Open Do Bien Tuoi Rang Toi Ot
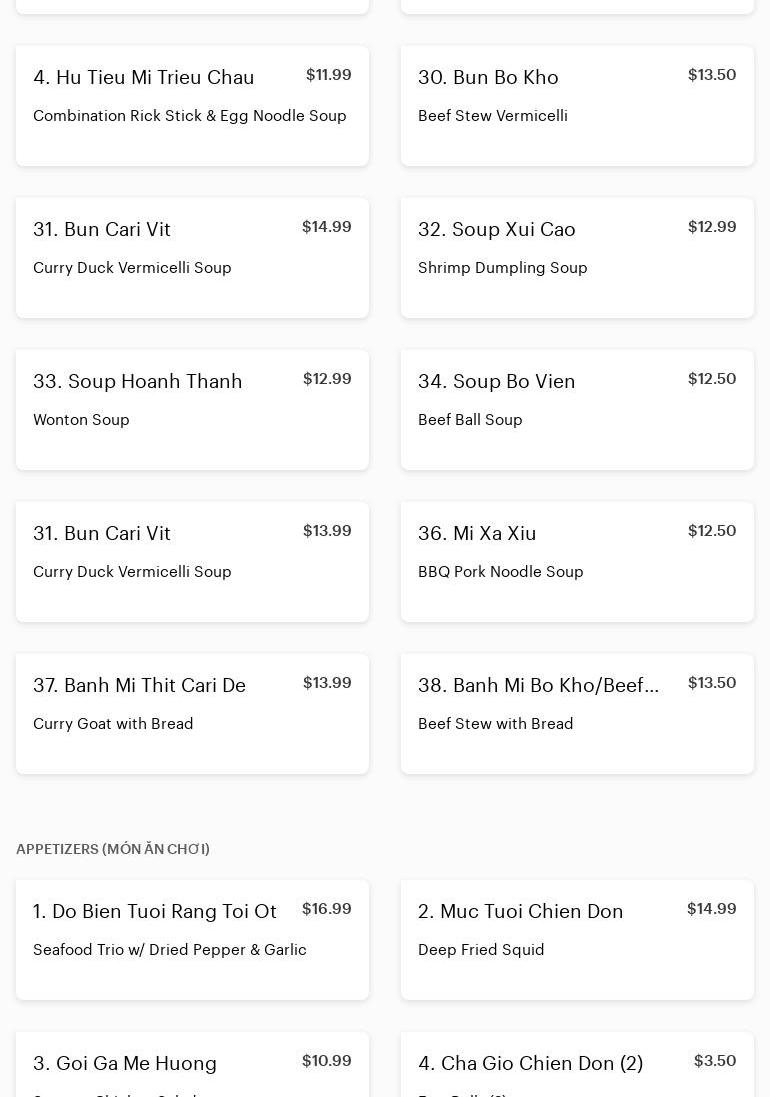Viewport: 770px width, 1097px height. point(192,940)
